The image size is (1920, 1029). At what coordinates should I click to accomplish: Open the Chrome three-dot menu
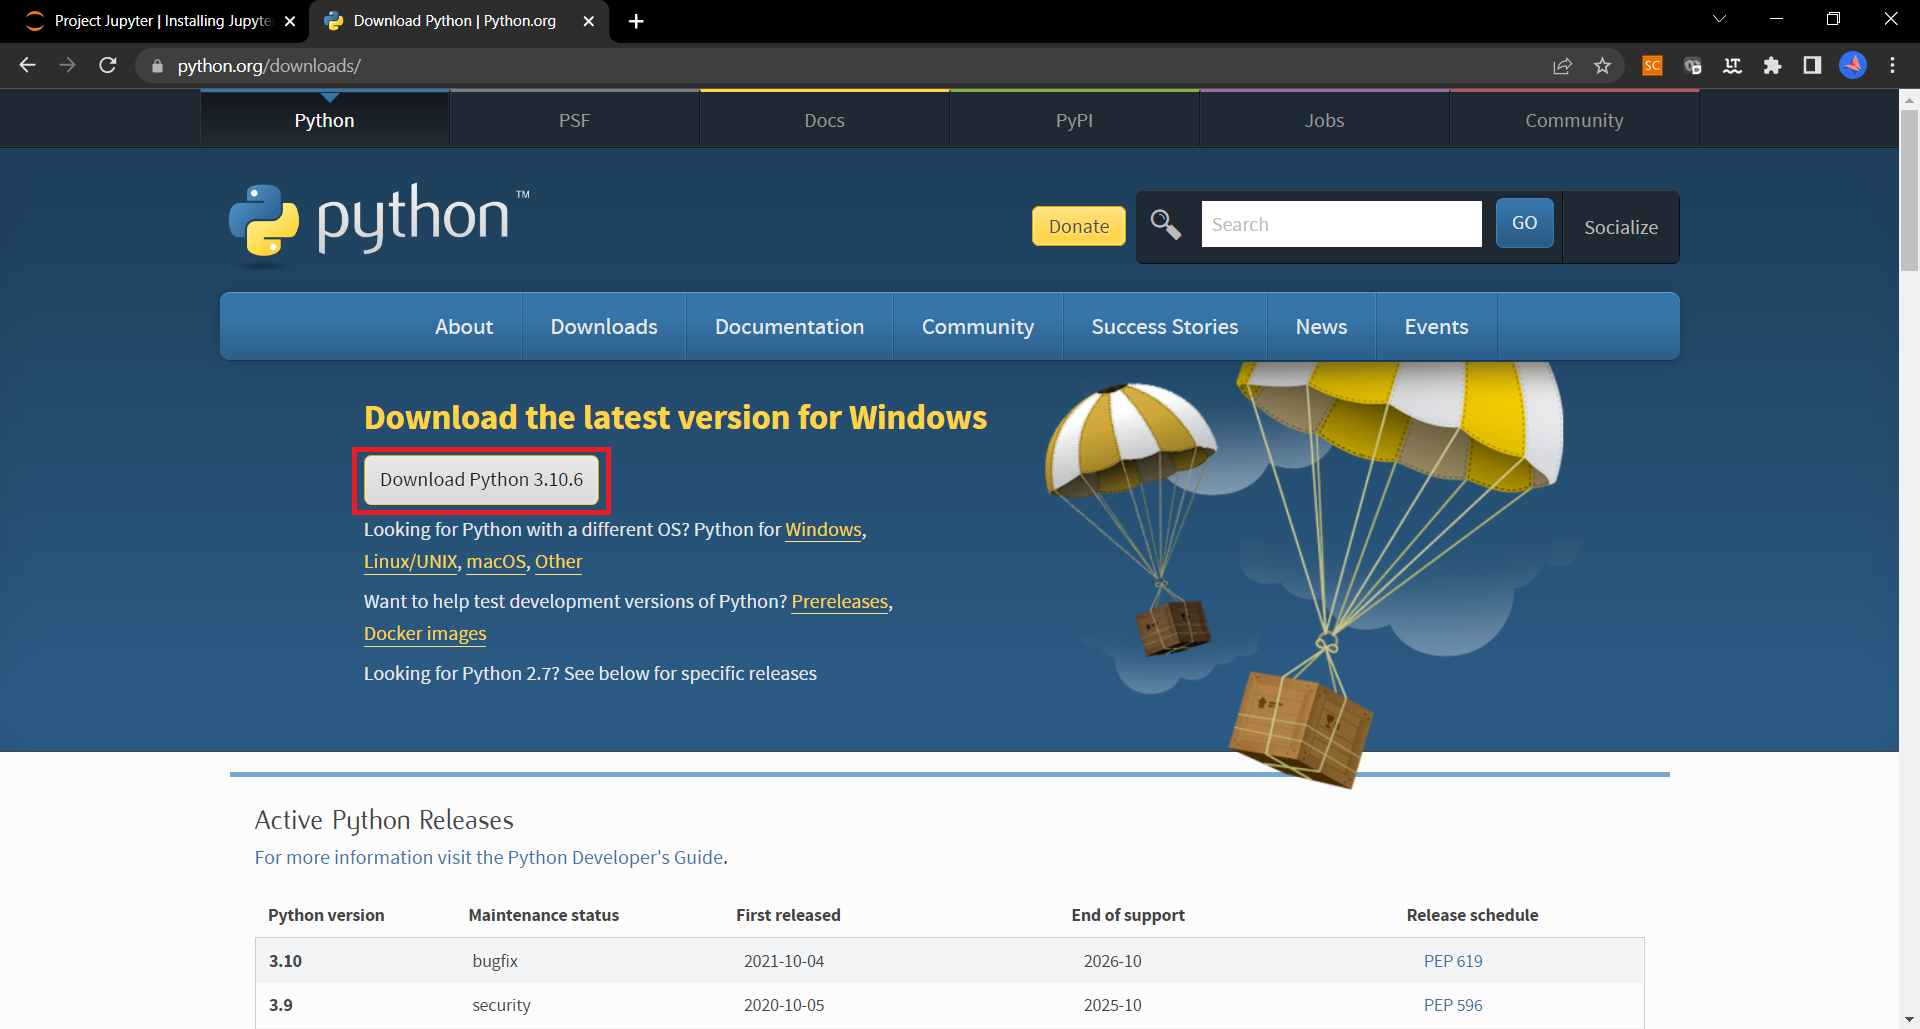point(1893,66)
